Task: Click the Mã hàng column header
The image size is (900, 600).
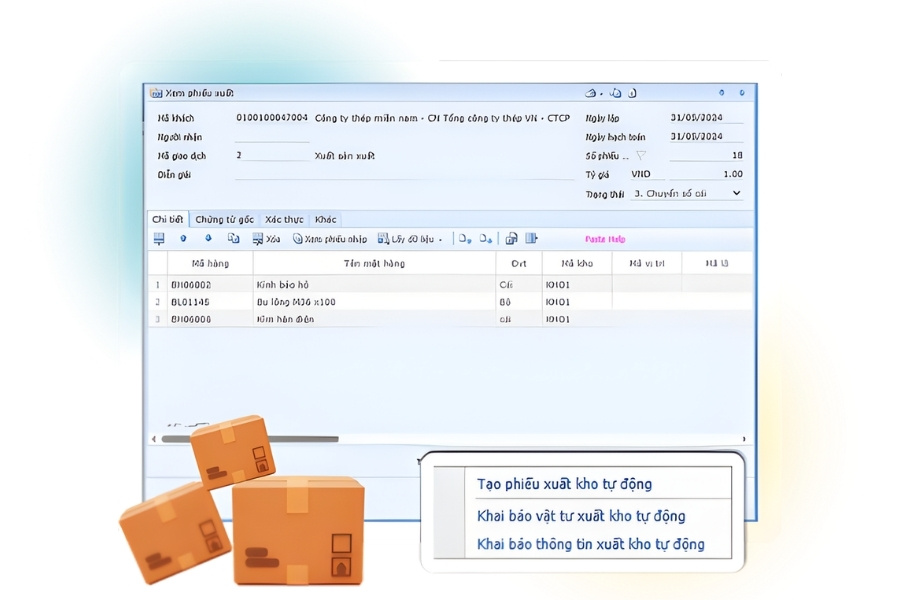Action: 210,264
